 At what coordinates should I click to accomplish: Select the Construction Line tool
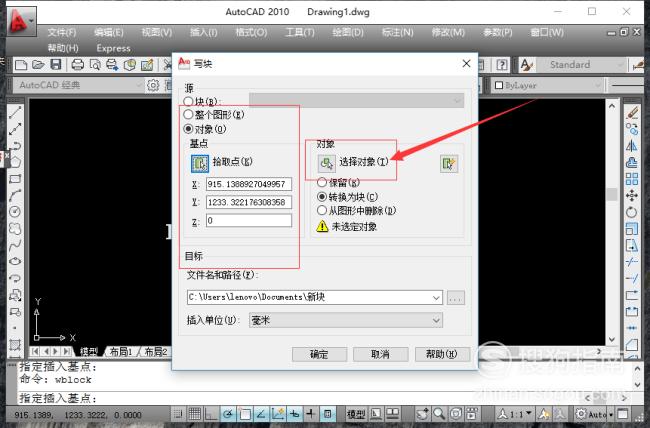[15, 129]
